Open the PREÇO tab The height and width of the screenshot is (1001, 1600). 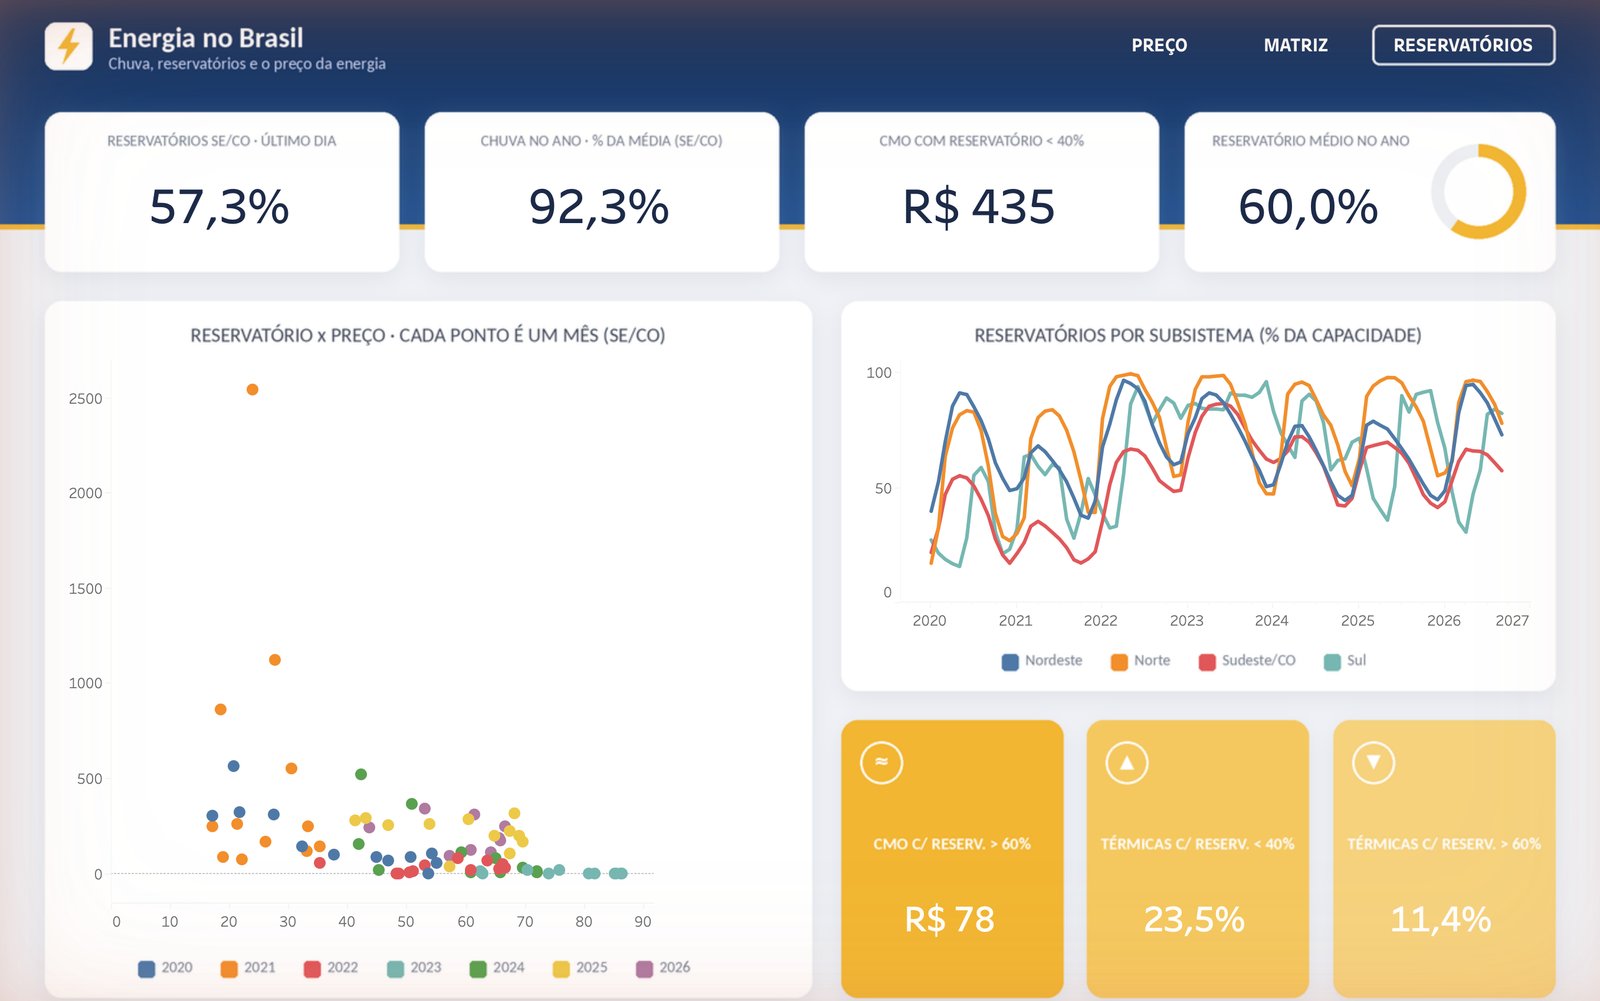click(1159, 45)
